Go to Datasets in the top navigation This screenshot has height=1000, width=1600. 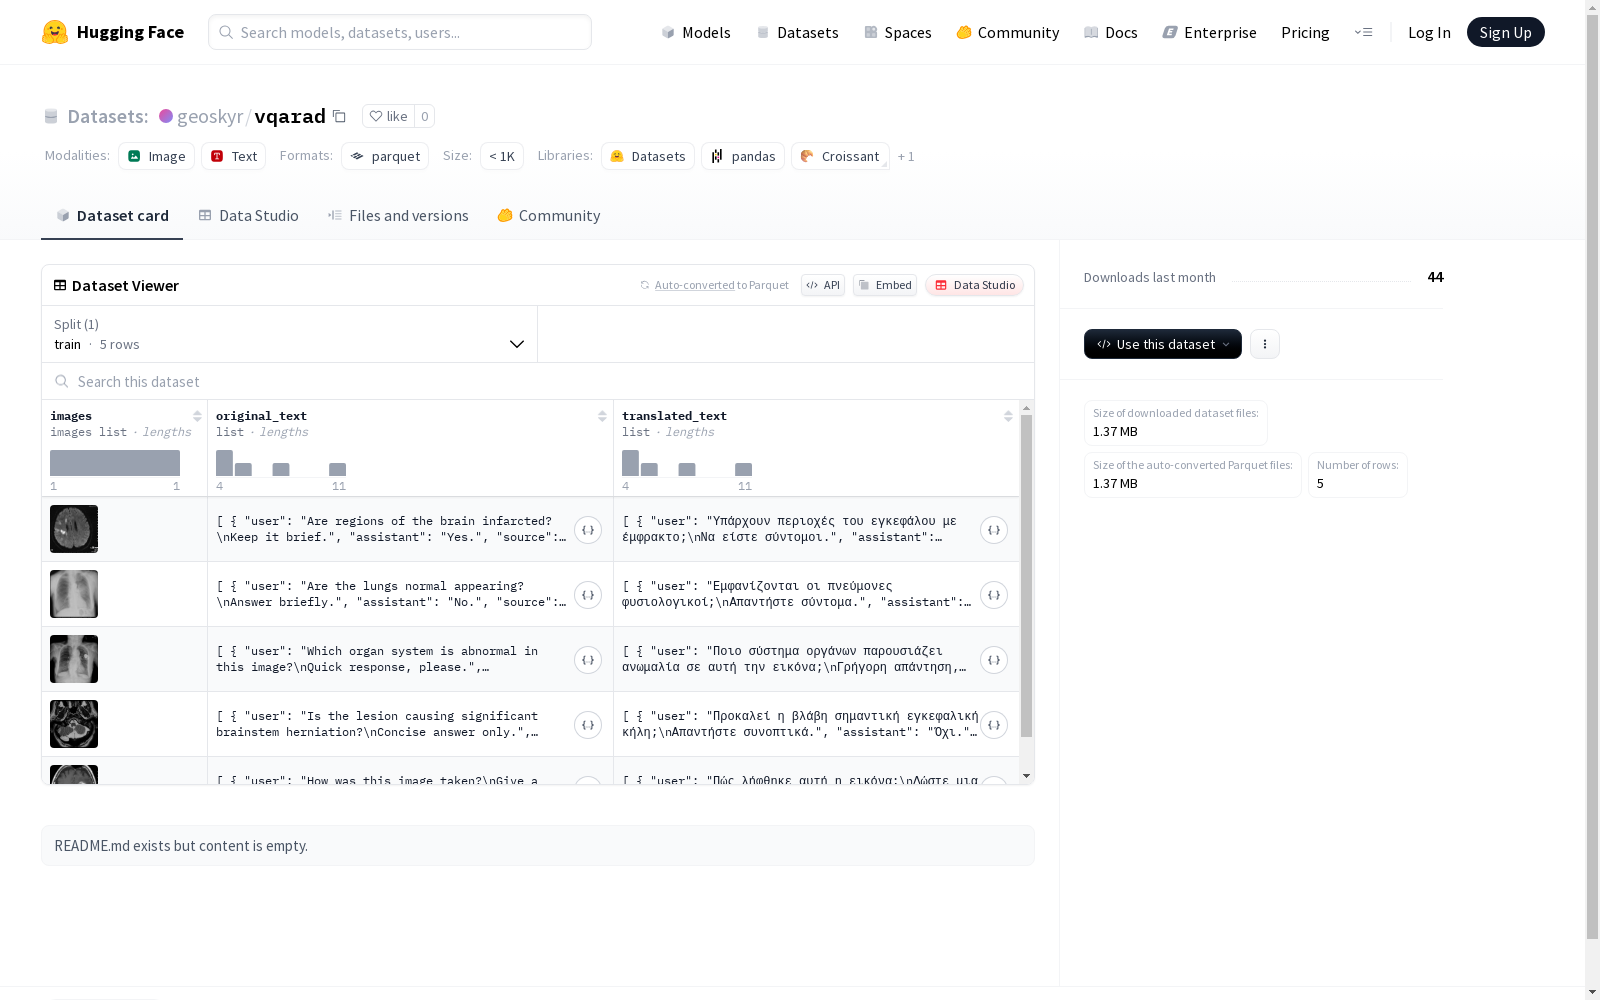[x=797, y=32]
